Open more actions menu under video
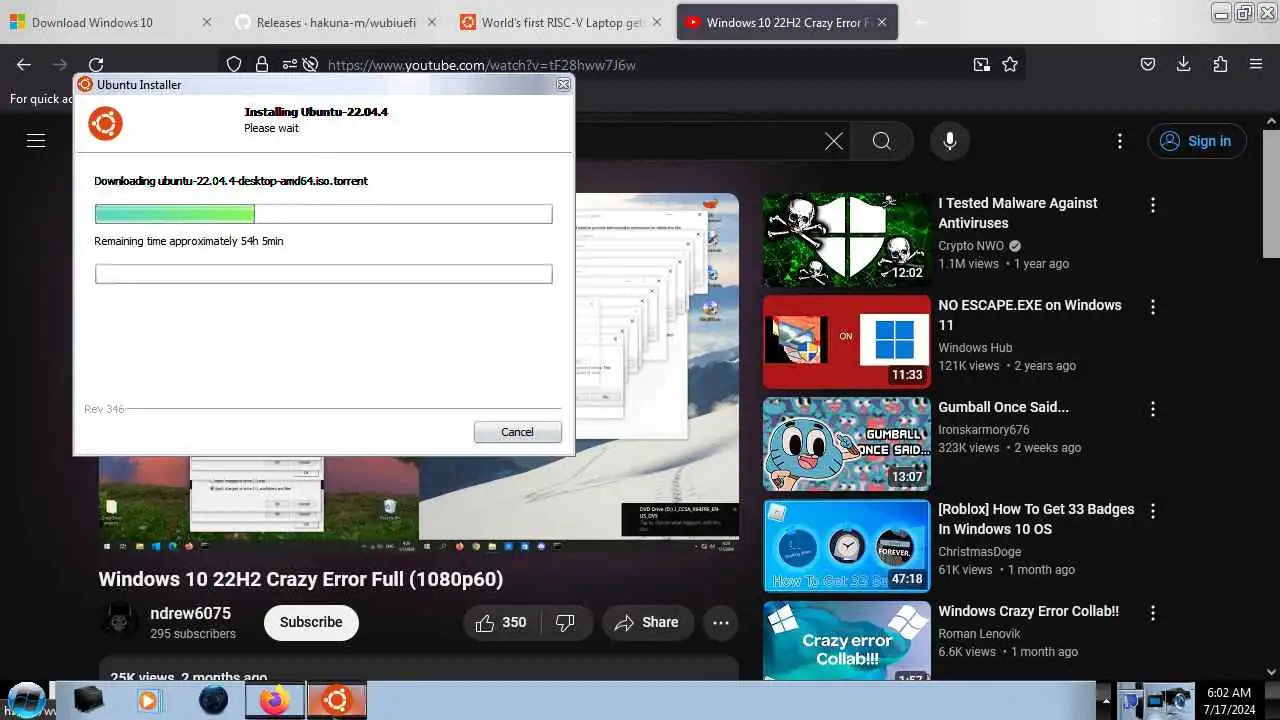This screenshot has width=1280, height=720. click(721, 622)
